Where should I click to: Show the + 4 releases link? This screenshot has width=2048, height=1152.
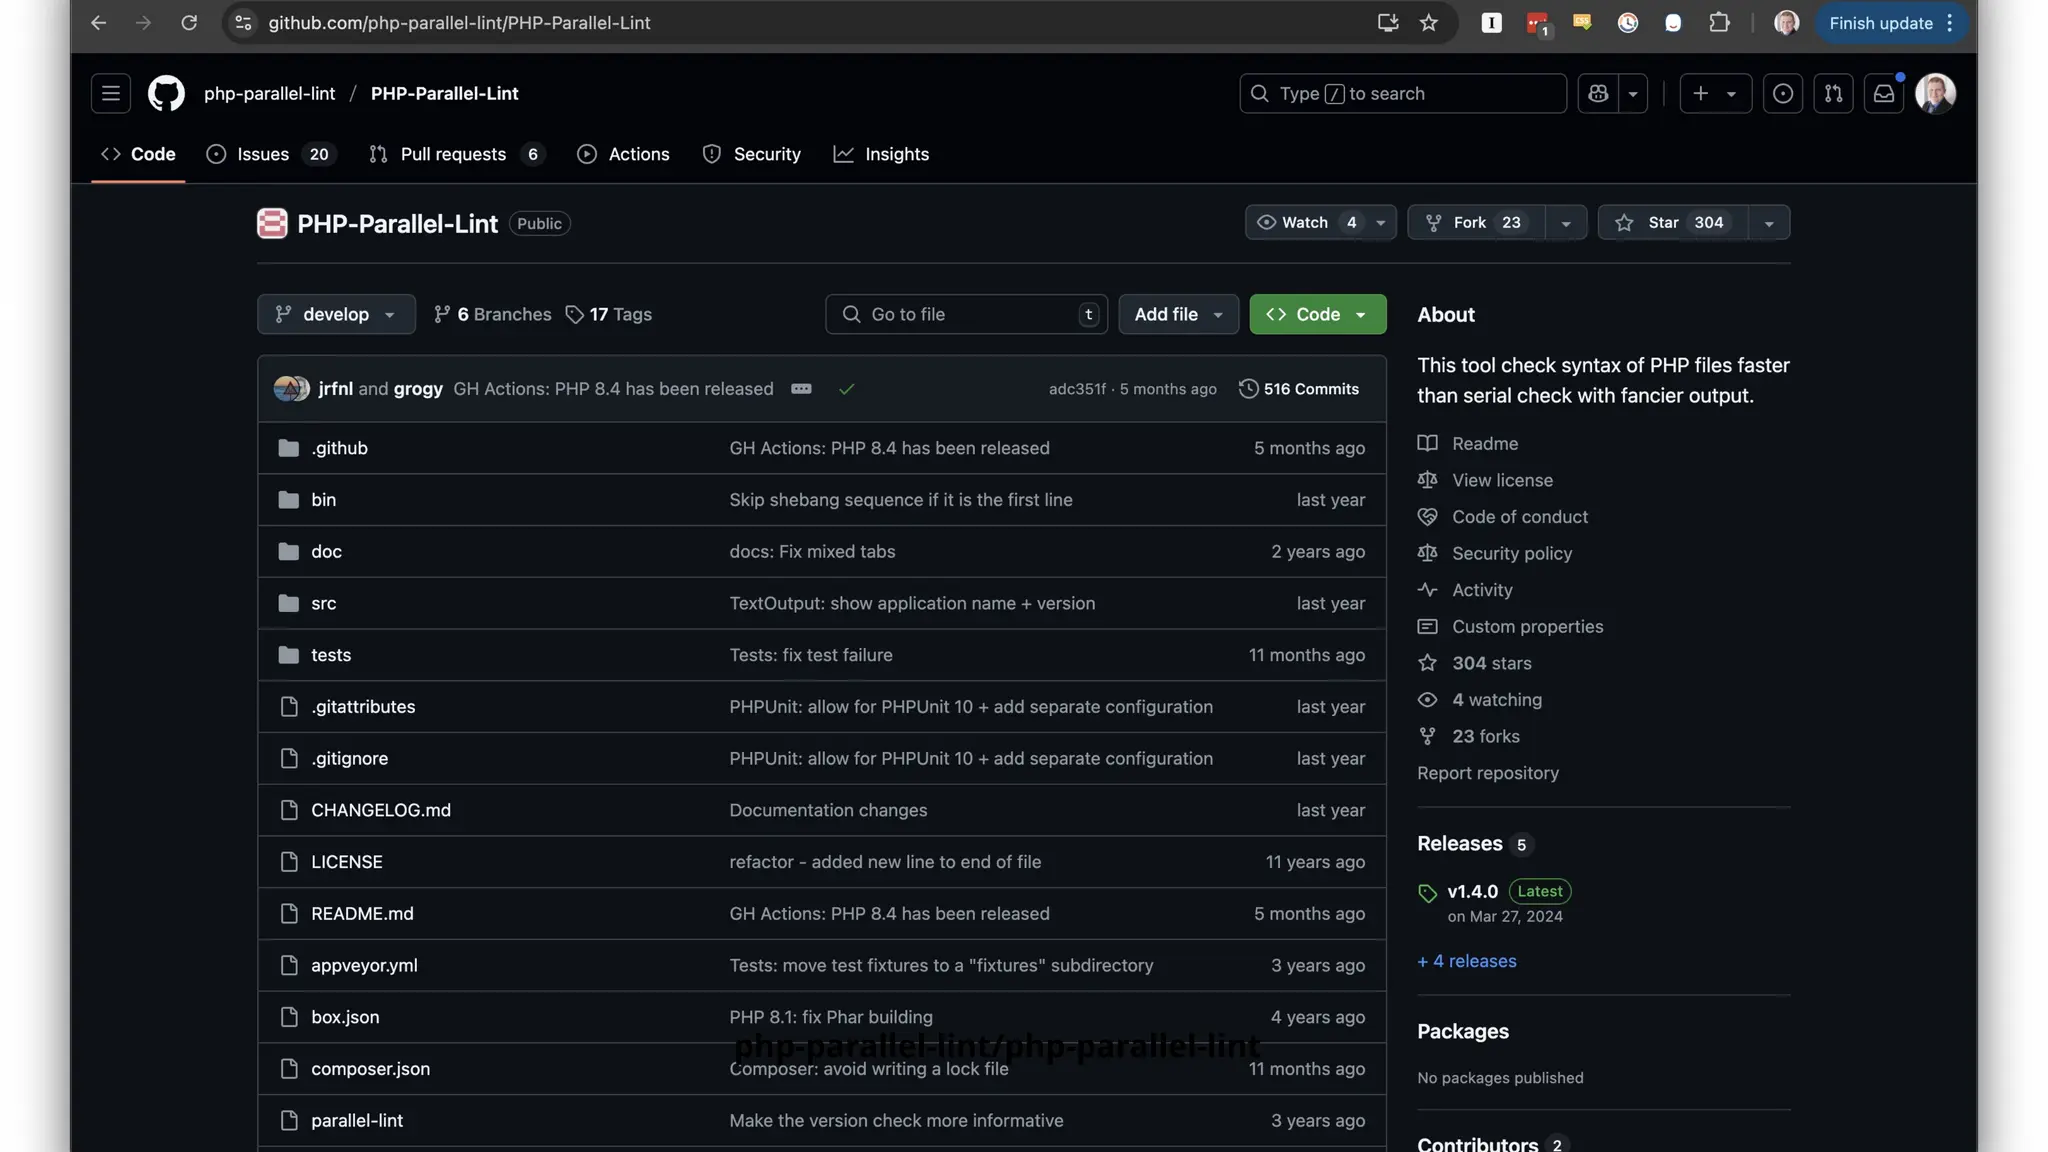[1466, 961]
